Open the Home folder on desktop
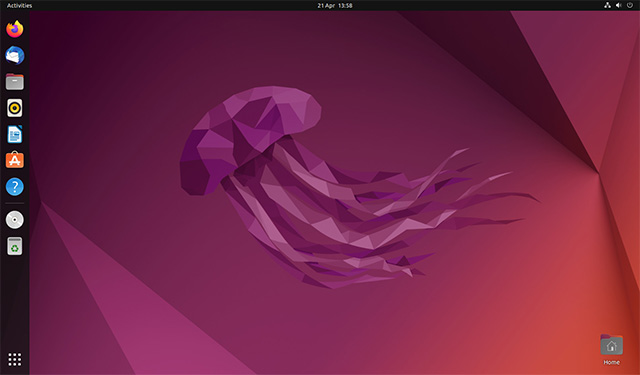The image size is (640, 375). click(611, 350)
